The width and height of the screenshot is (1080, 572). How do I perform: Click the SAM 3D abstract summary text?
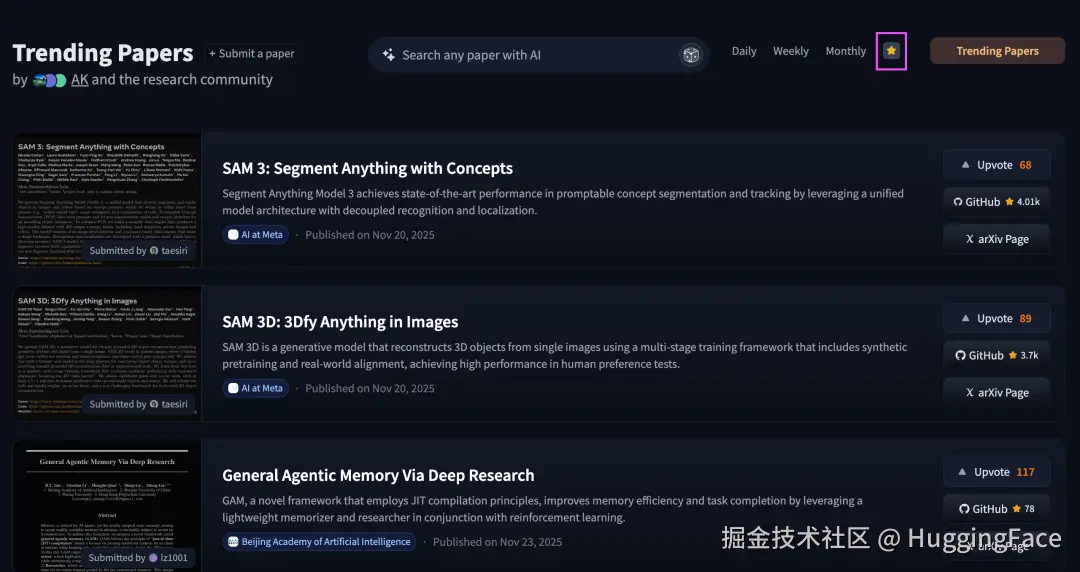[565, 356]
